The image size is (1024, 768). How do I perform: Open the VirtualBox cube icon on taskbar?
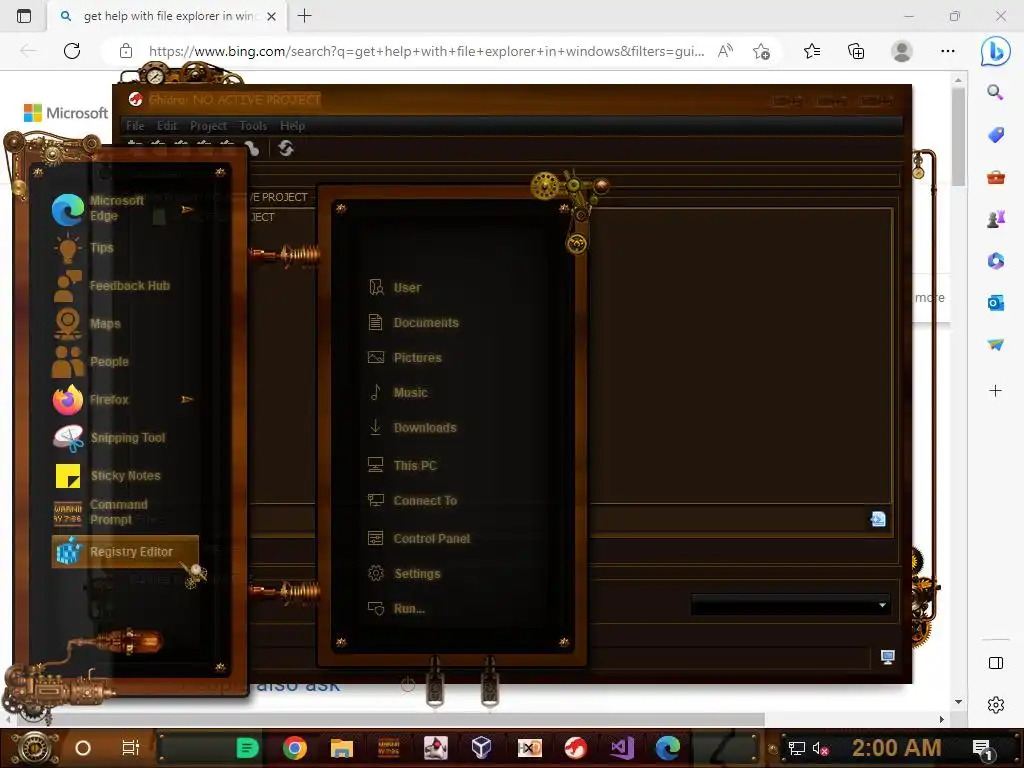pos(481,748)
